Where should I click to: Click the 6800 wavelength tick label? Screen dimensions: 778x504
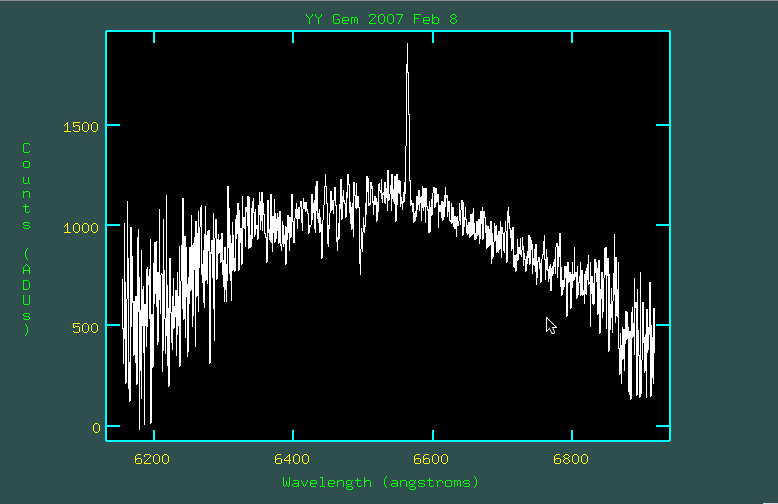(x=571, y=459)
